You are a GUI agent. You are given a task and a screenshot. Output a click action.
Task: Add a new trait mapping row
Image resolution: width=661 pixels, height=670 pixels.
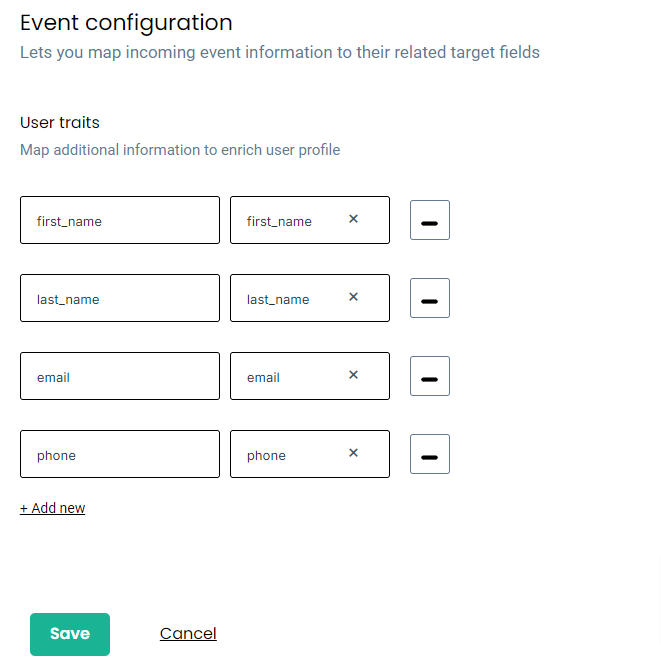point(53,508)
